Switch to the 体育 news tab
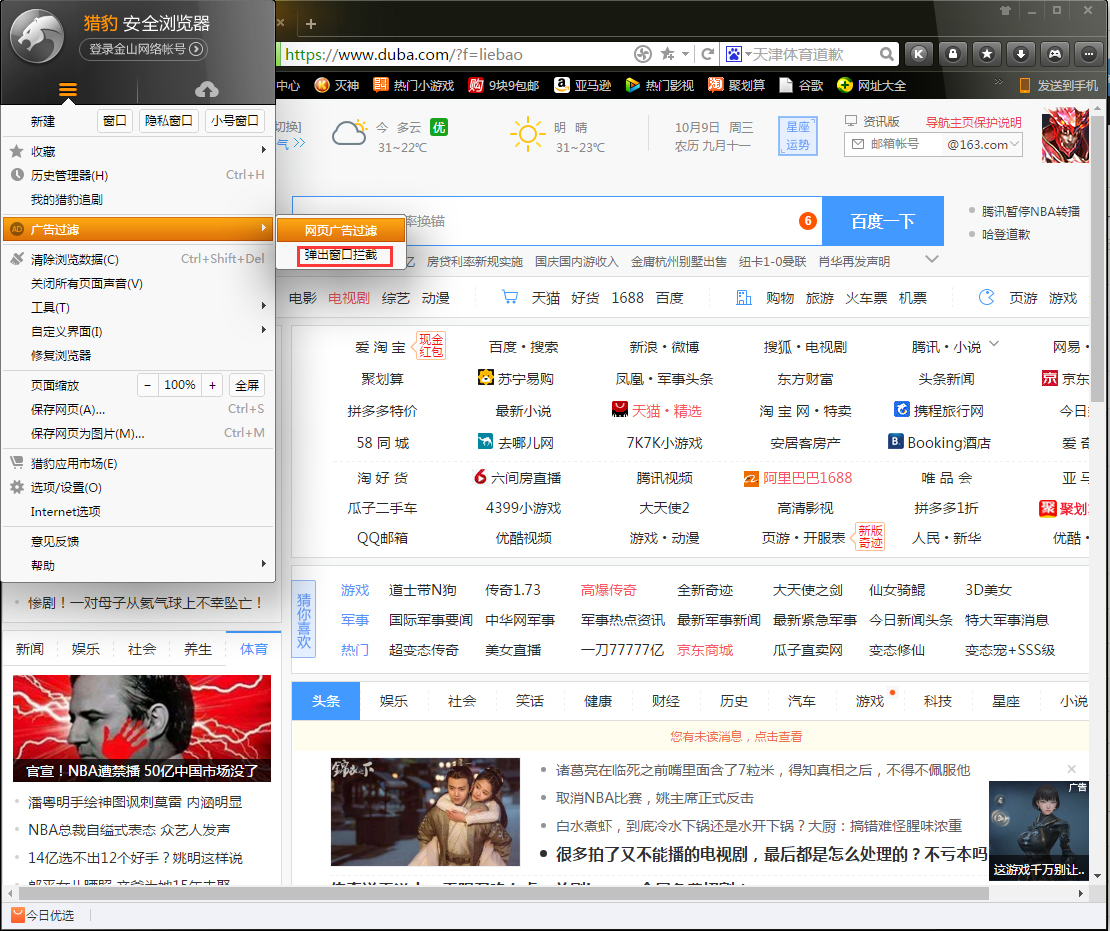Screen dimensions: 1110x931 click(x=253, y=648)
